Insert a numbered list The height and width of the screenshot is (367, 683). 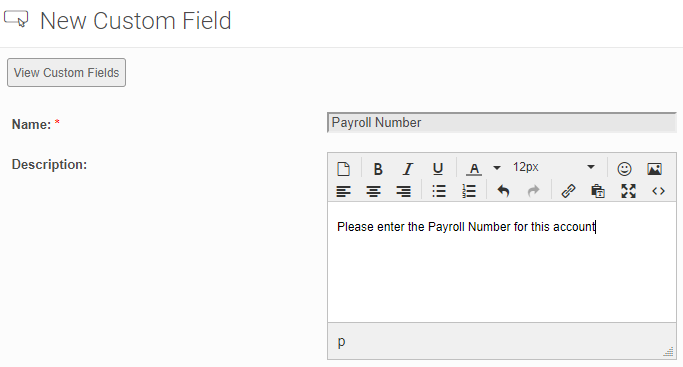click(469, 191)
